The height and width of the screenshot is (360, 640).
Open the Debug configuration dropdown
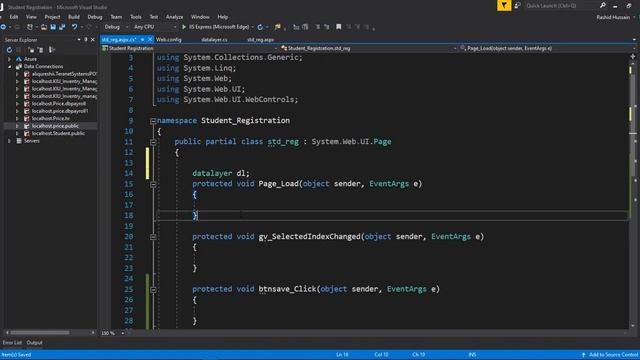pos(127,27)
